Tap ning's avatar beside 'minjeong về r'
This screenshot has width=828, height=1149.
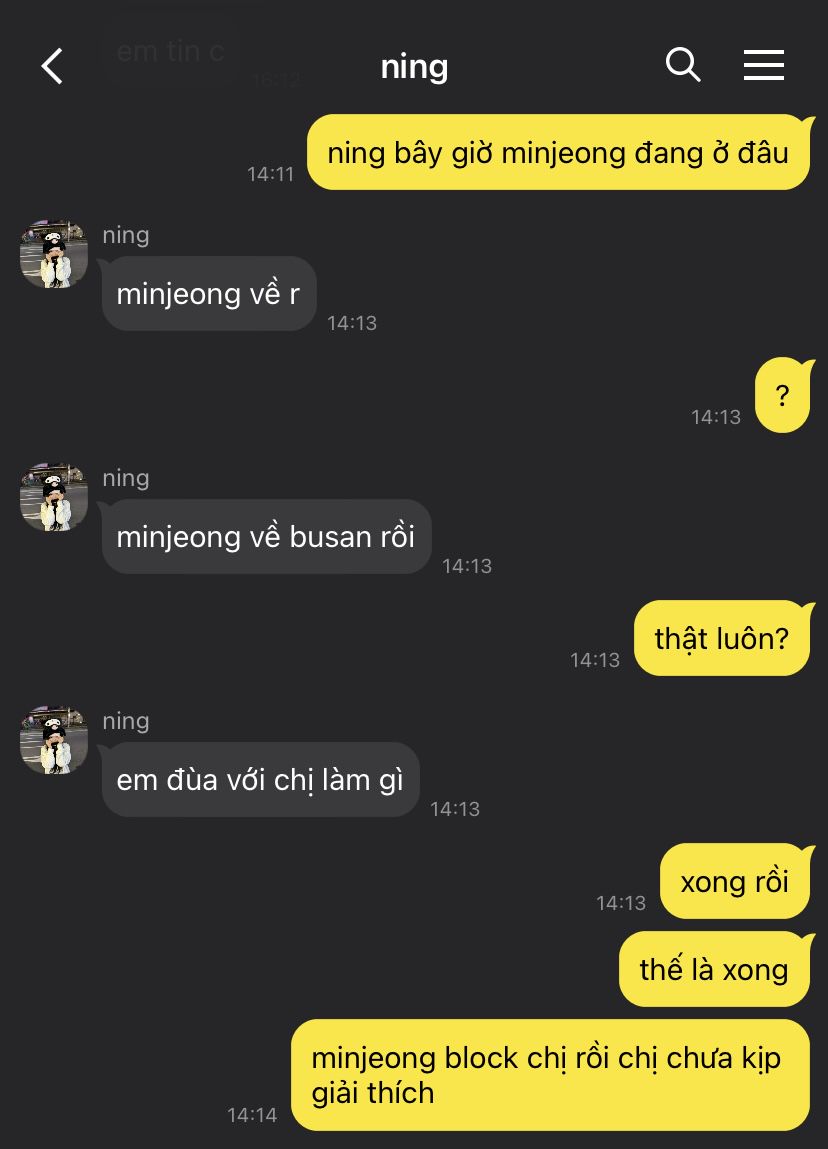tap(53, 254)
